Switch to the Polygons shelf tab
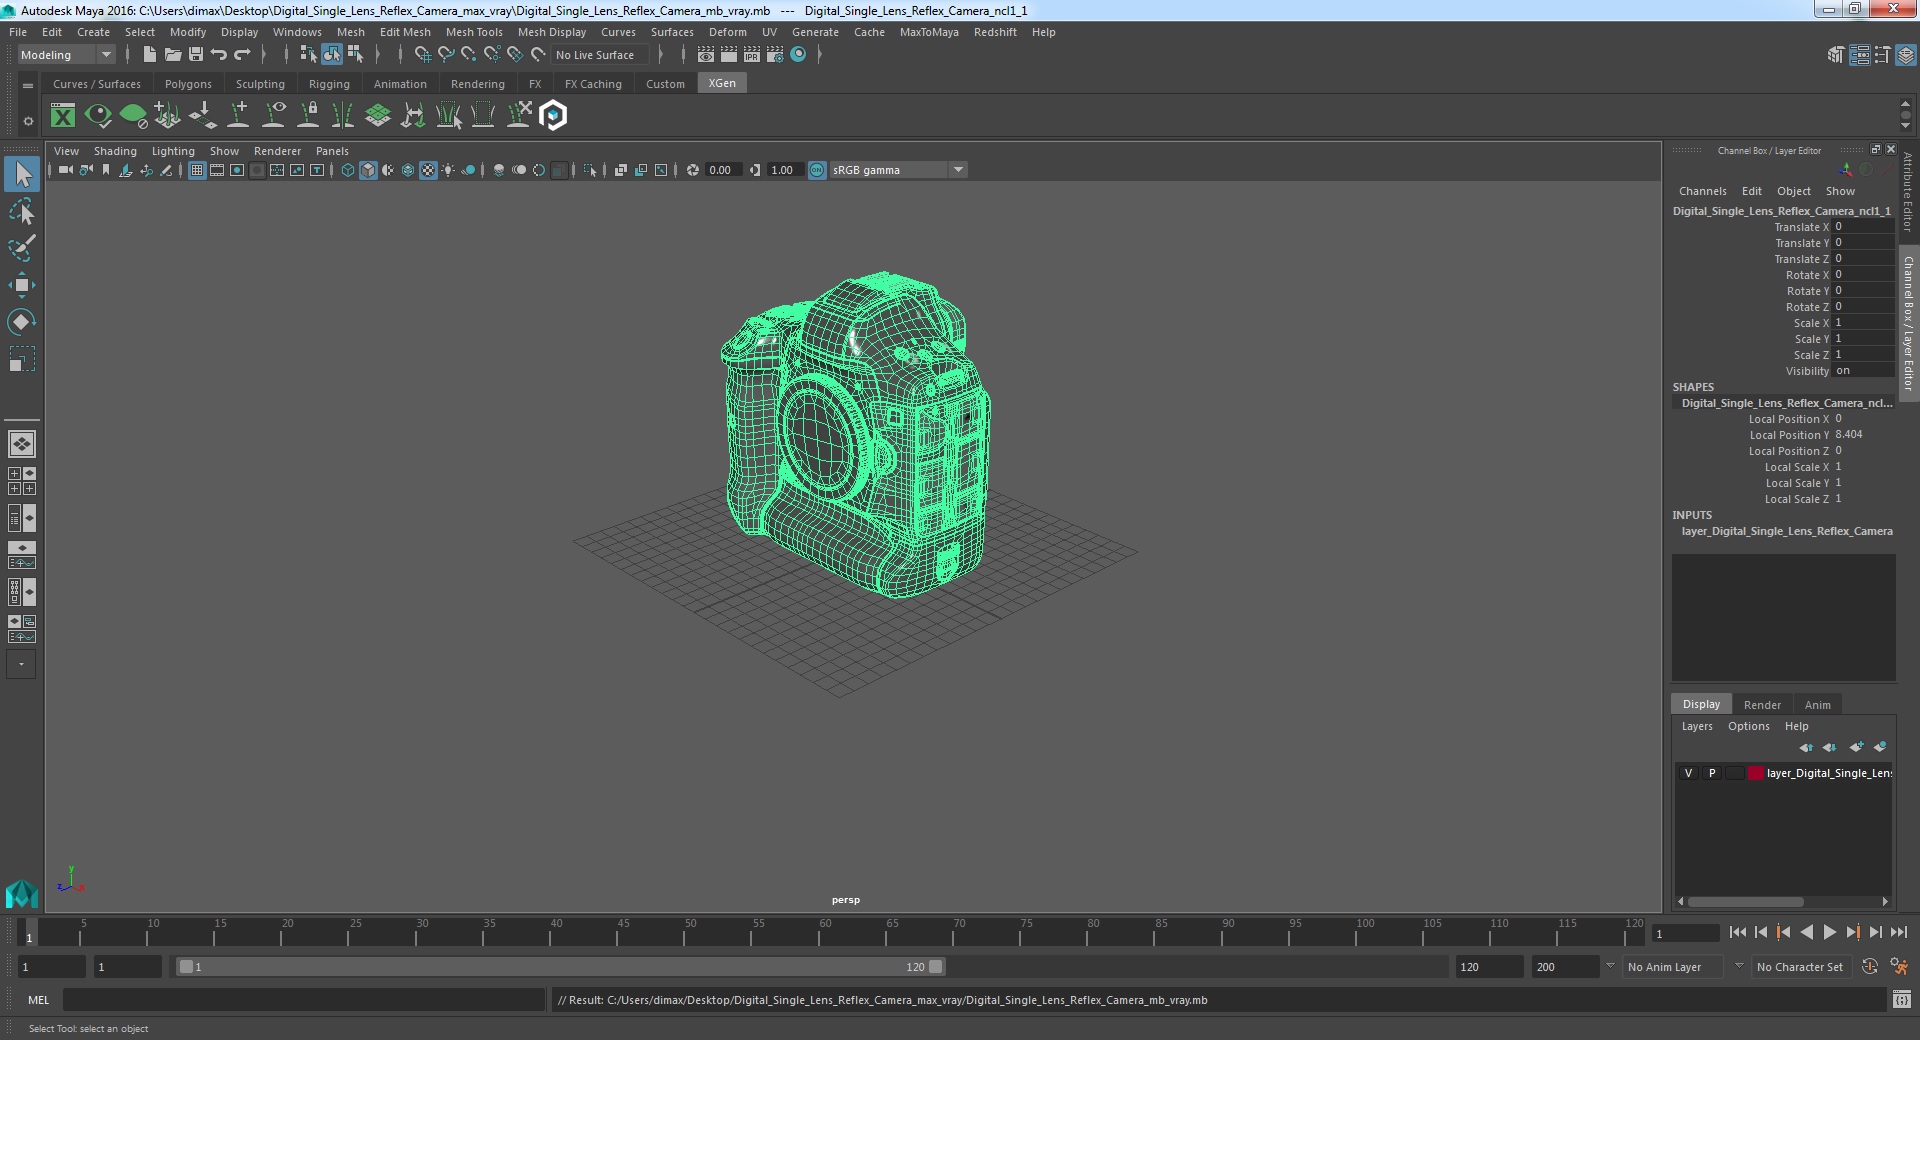This screenshot has width=1920, height=1158. click(x=188, y=84)
